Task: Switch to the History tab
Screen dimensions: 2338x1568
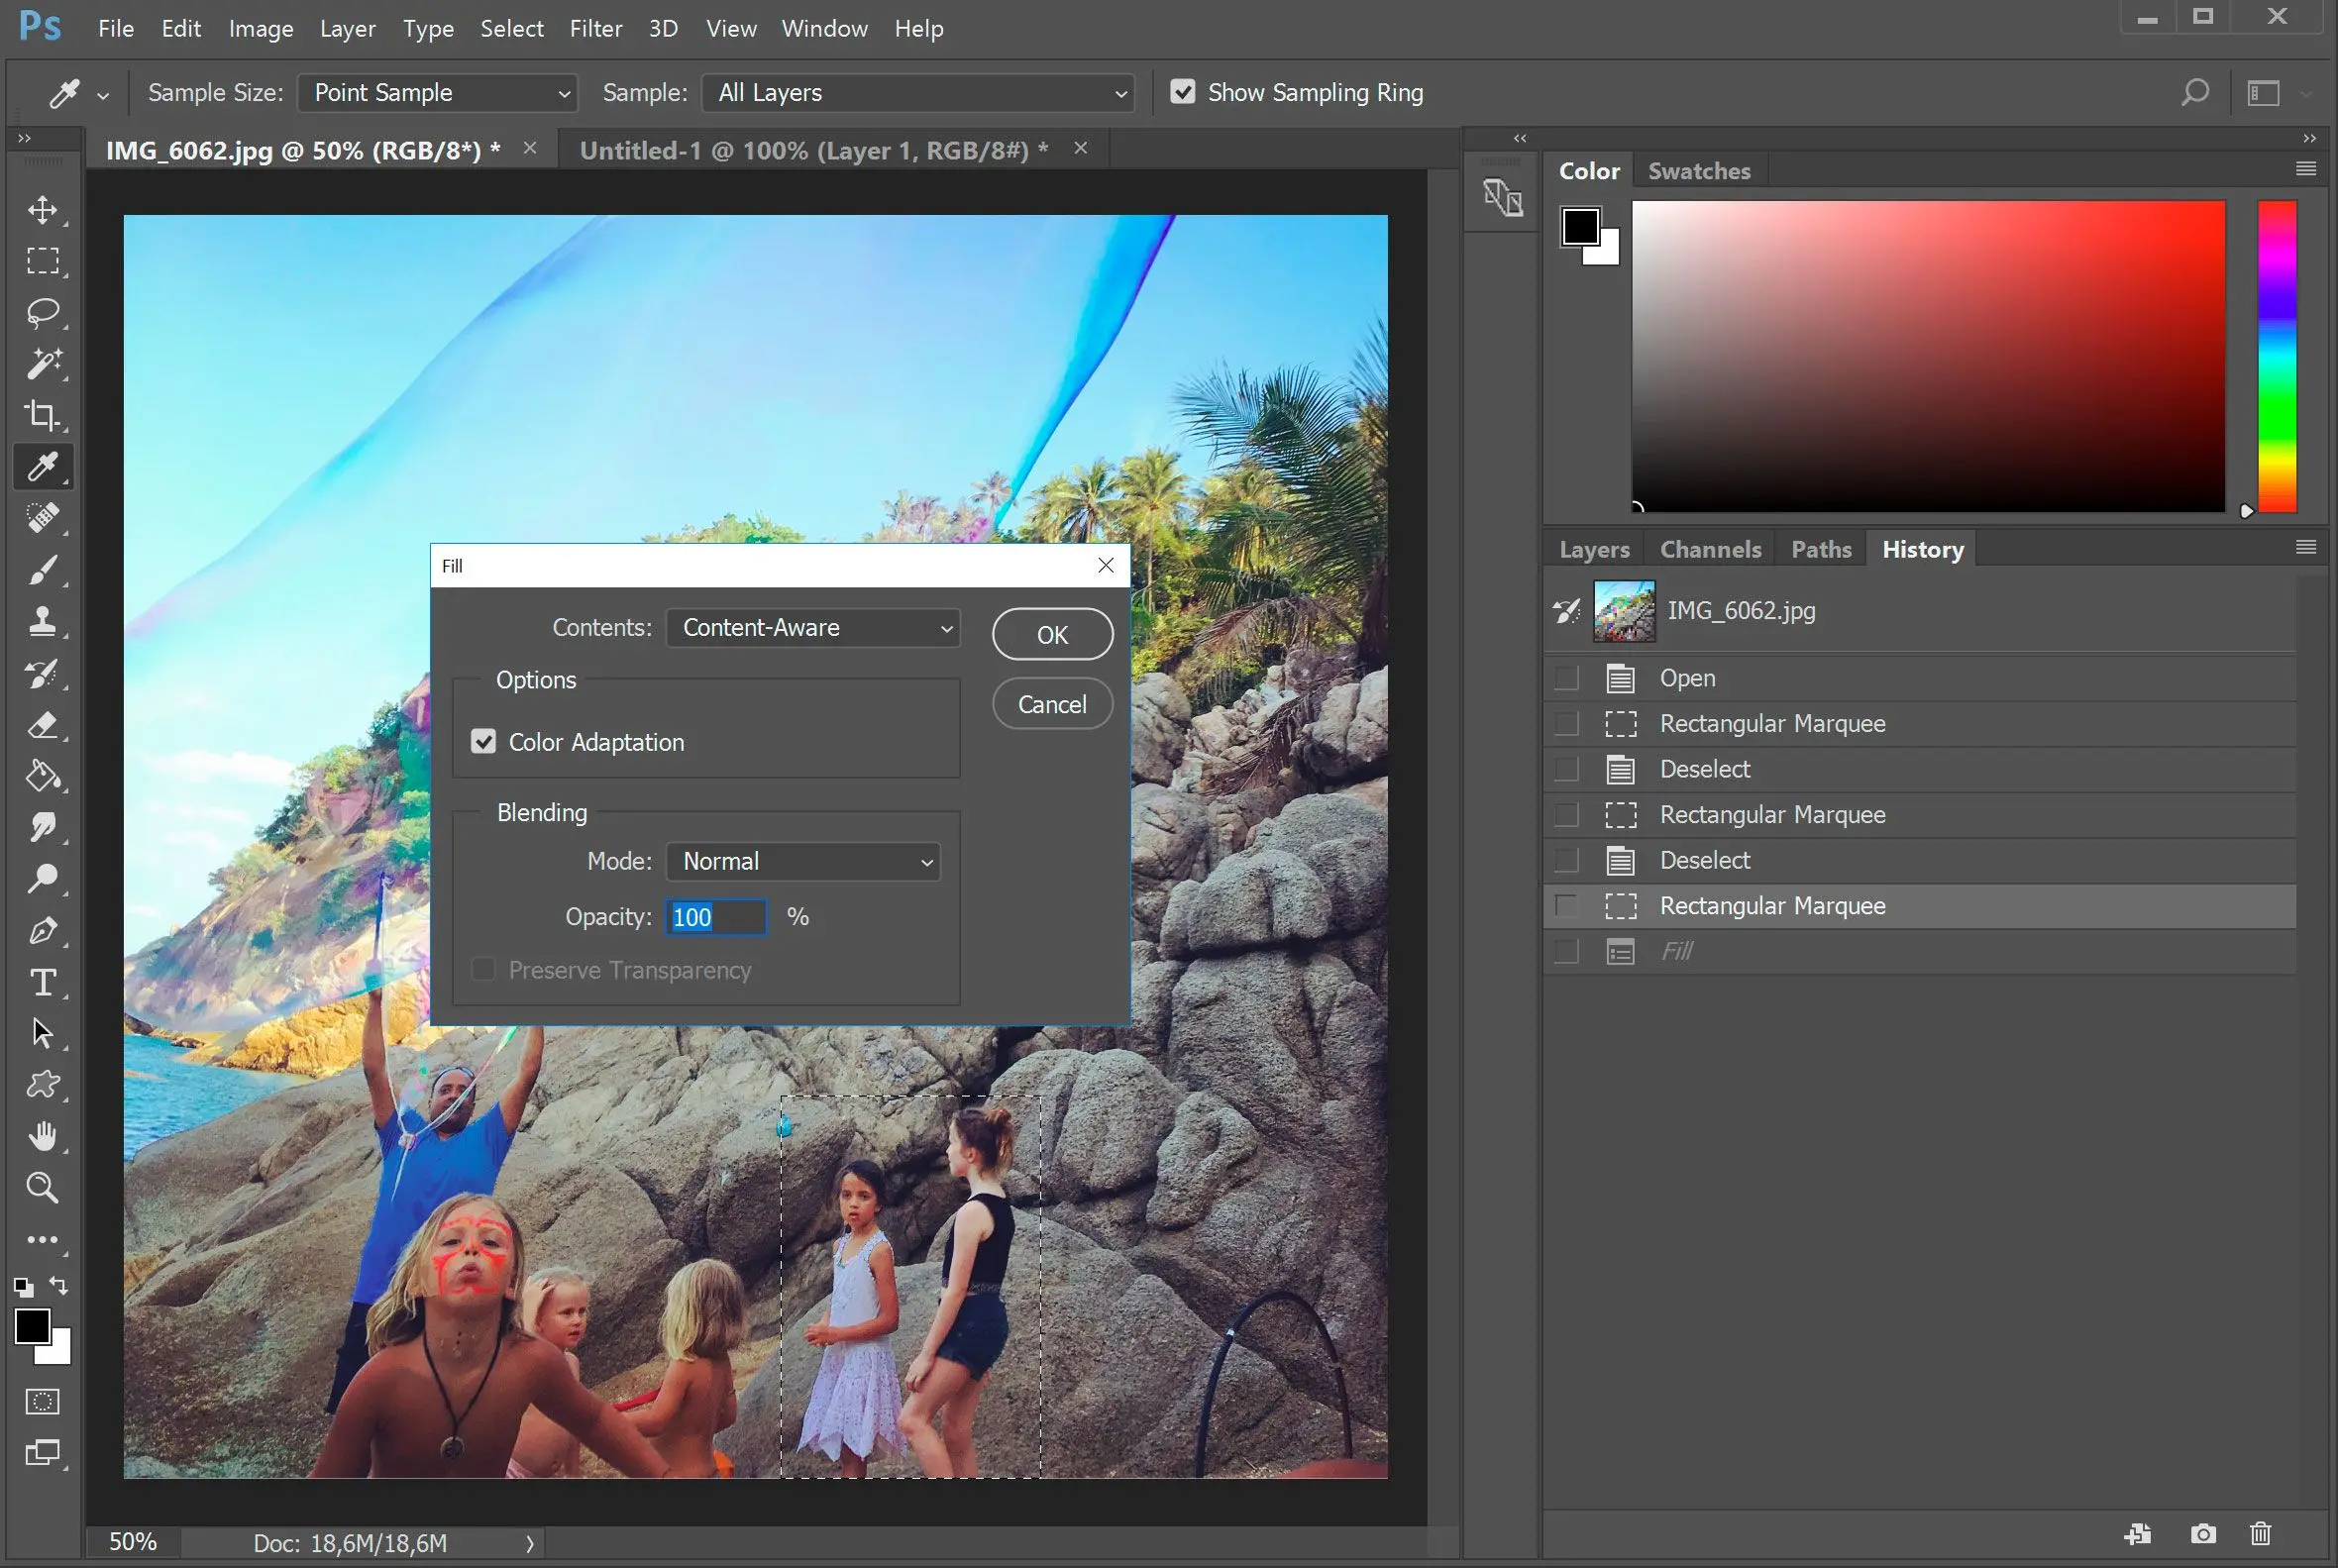Action: point(1922,548)
